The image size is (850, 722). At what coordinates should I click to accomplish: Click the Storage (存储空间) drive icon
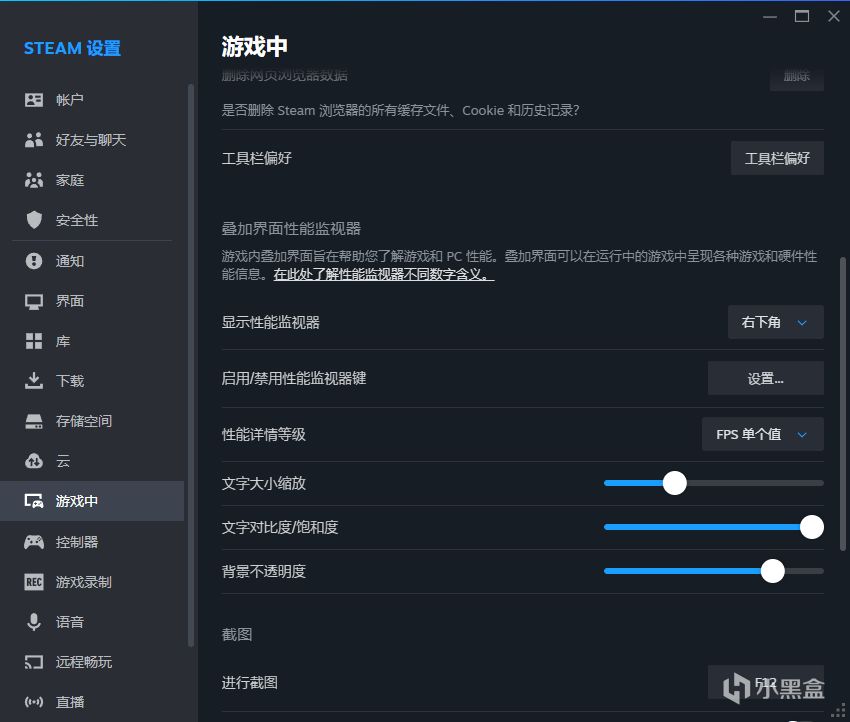pyautogui.click(x=34, y=421)
